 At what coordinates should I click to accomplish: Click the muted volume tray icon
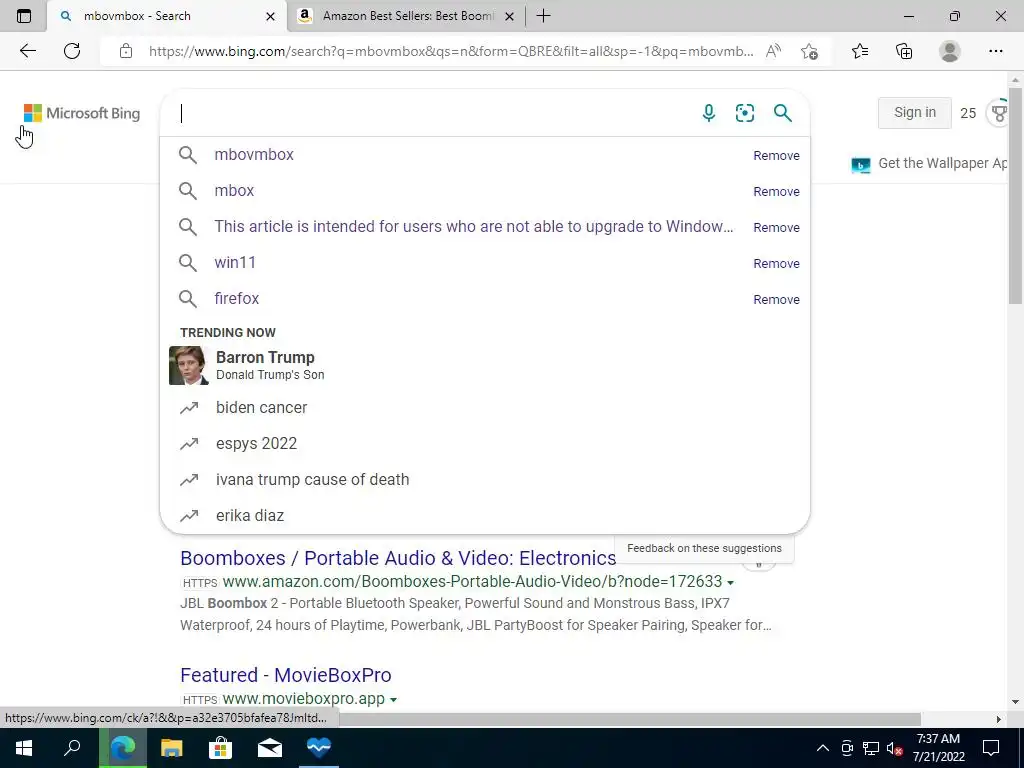pyautogui.click(x=894, y=748)
